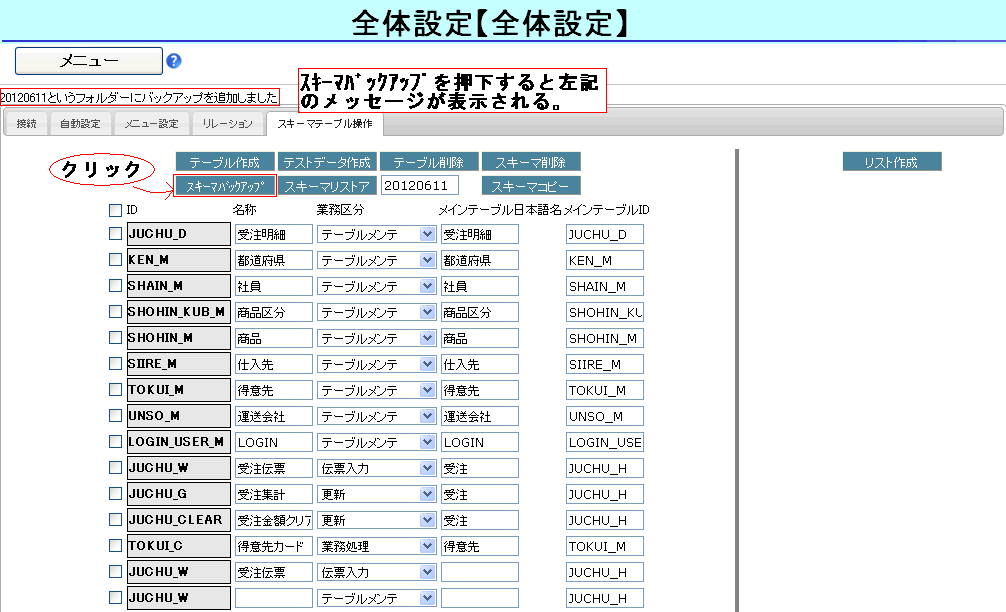Click the メニュー button
The height and width of the screenshot is (612, 1006).
pos(89,61)
